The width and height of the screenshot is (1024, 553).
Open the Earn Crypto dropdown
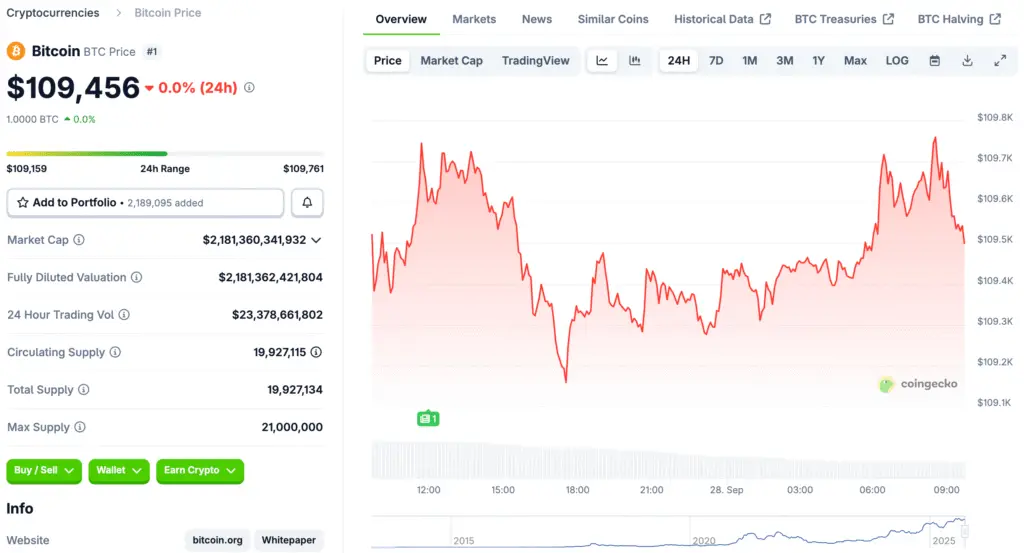200,470
